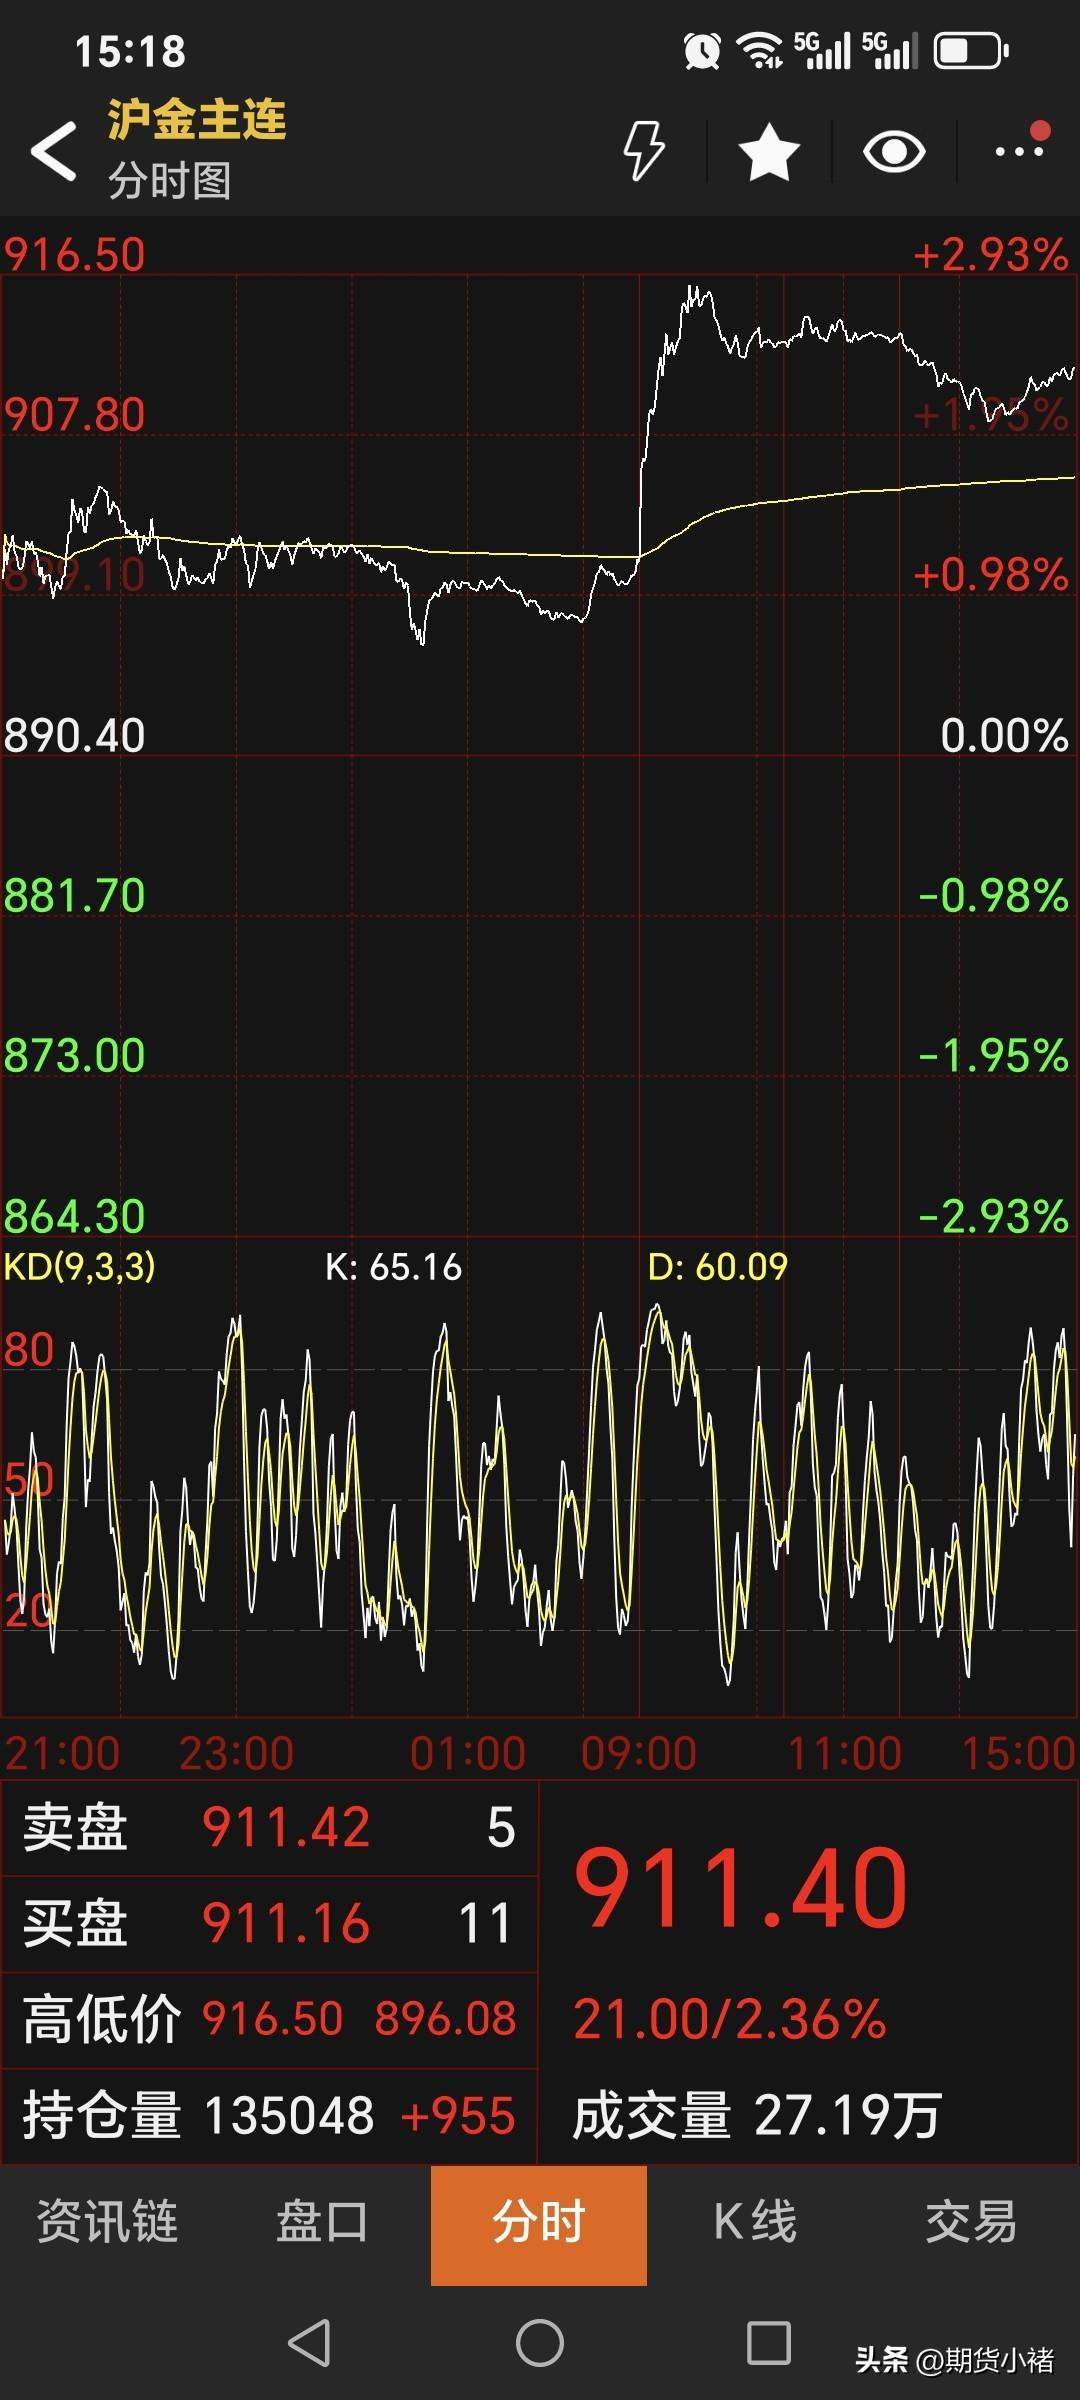Tap the high price 916.50 in 高低价 row
1080x2400 pixels.
pyautogui.click(x=273, y=2018)
